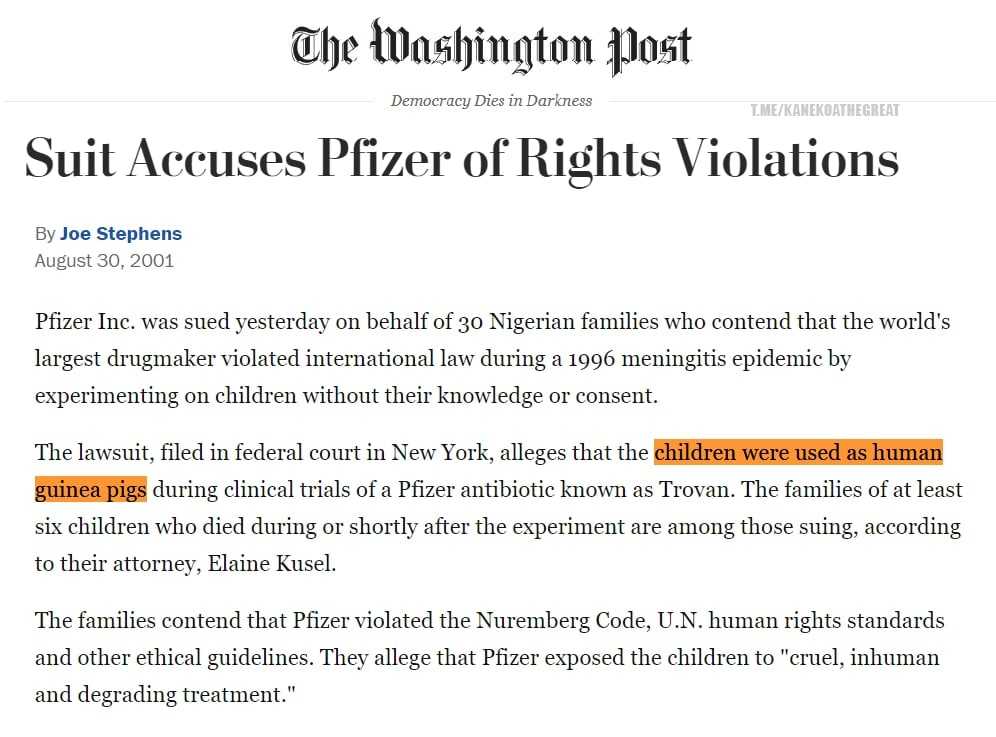Click 'and degrading treatment.' closing line
Viewport: 996px width, 737px height.
[x=166, y=695]
